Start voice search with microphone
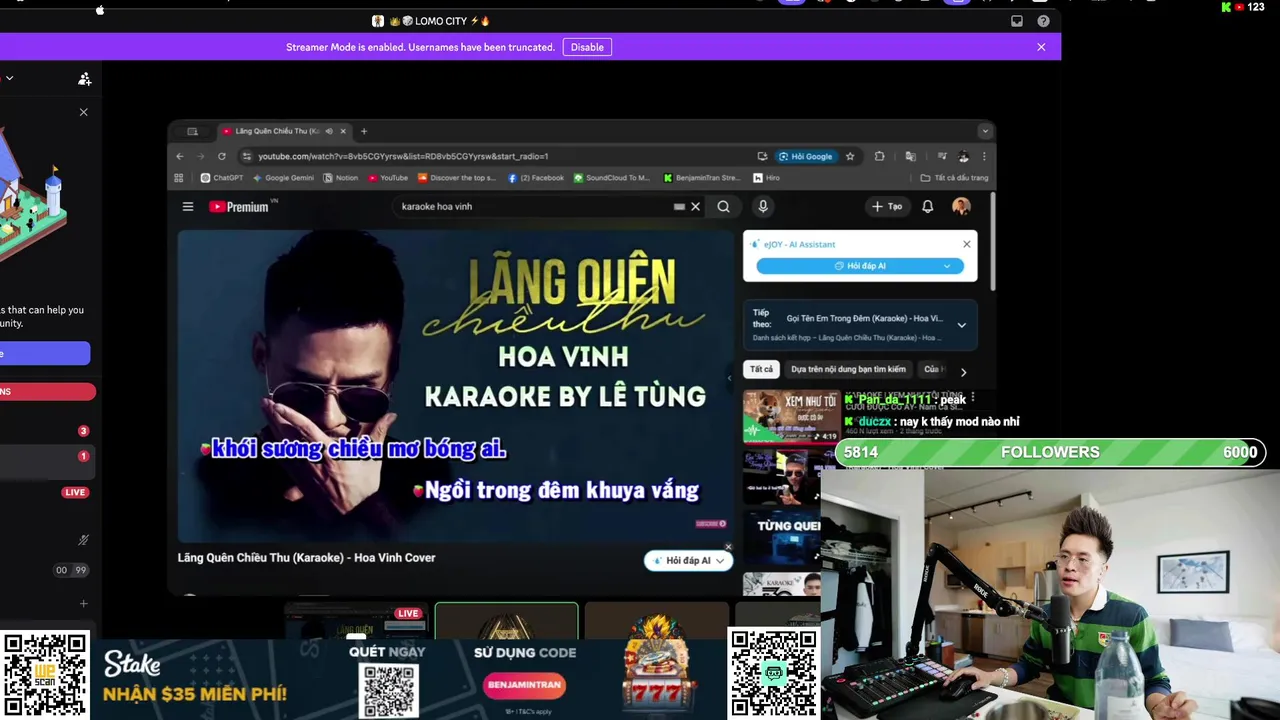Viewport: 1280px width, 720px height. point(763,207)
